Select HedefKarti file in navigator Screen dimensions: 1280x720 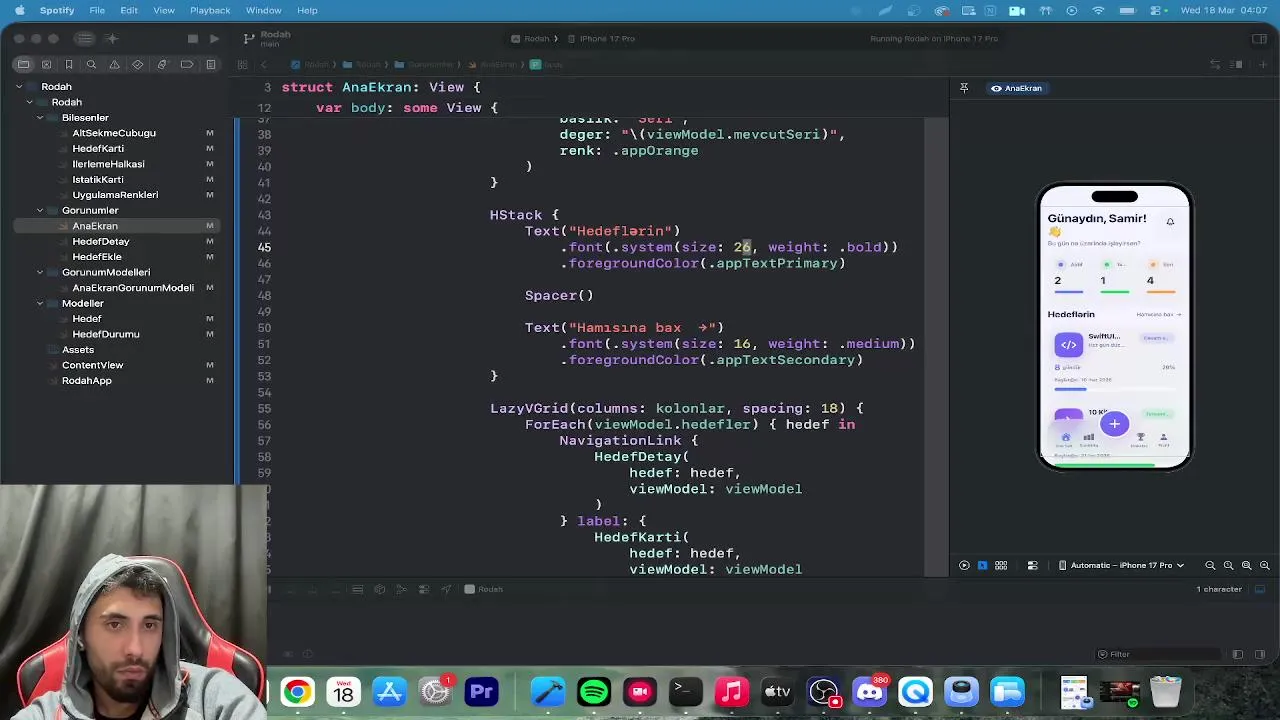pos(98,148)
